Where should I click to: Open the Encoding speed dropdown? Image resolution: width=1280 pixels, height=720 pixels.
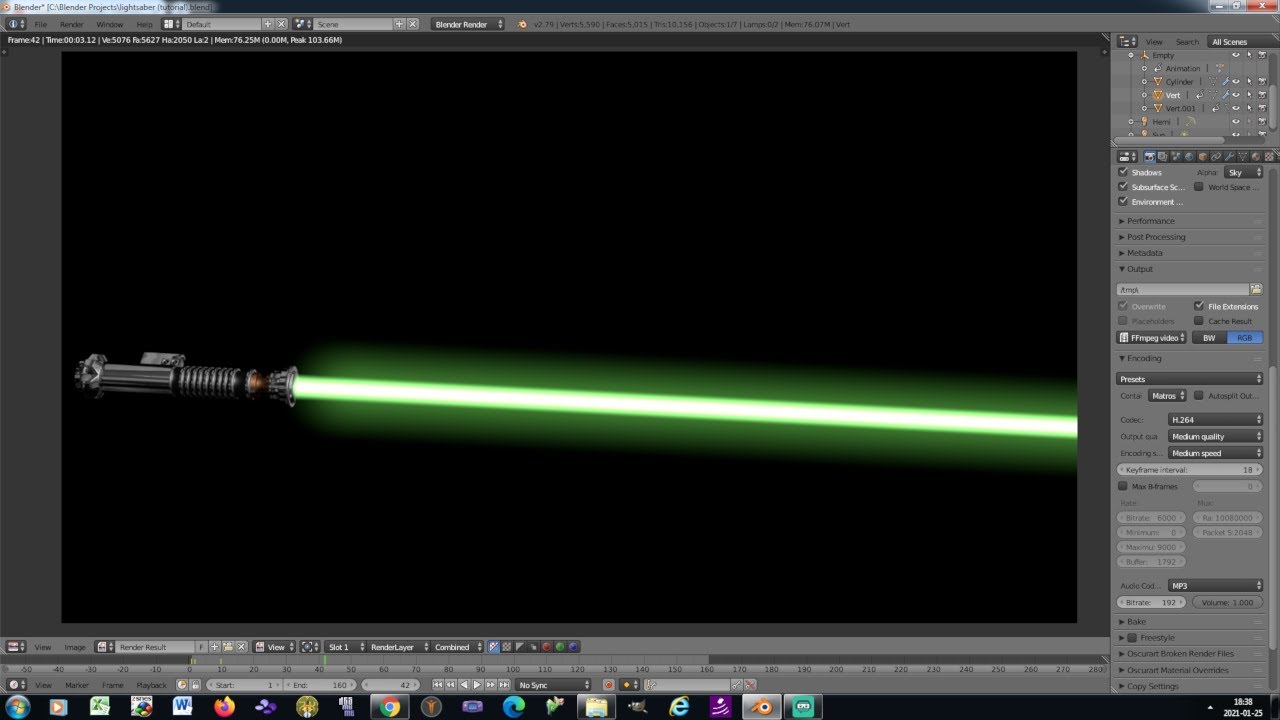(1215, 453)
